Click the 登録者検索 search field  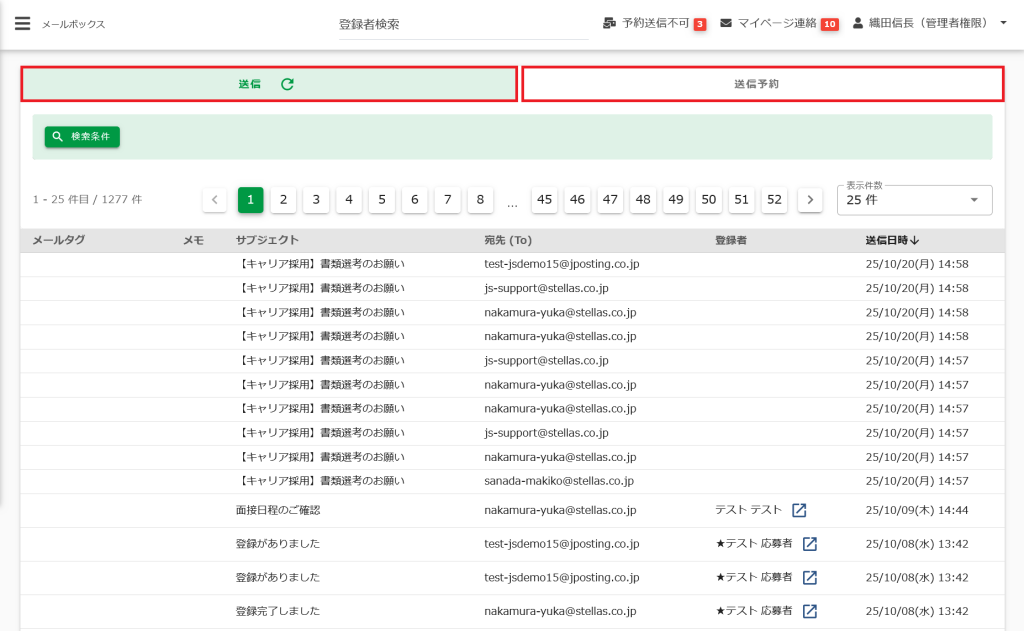tap(462, 24)
